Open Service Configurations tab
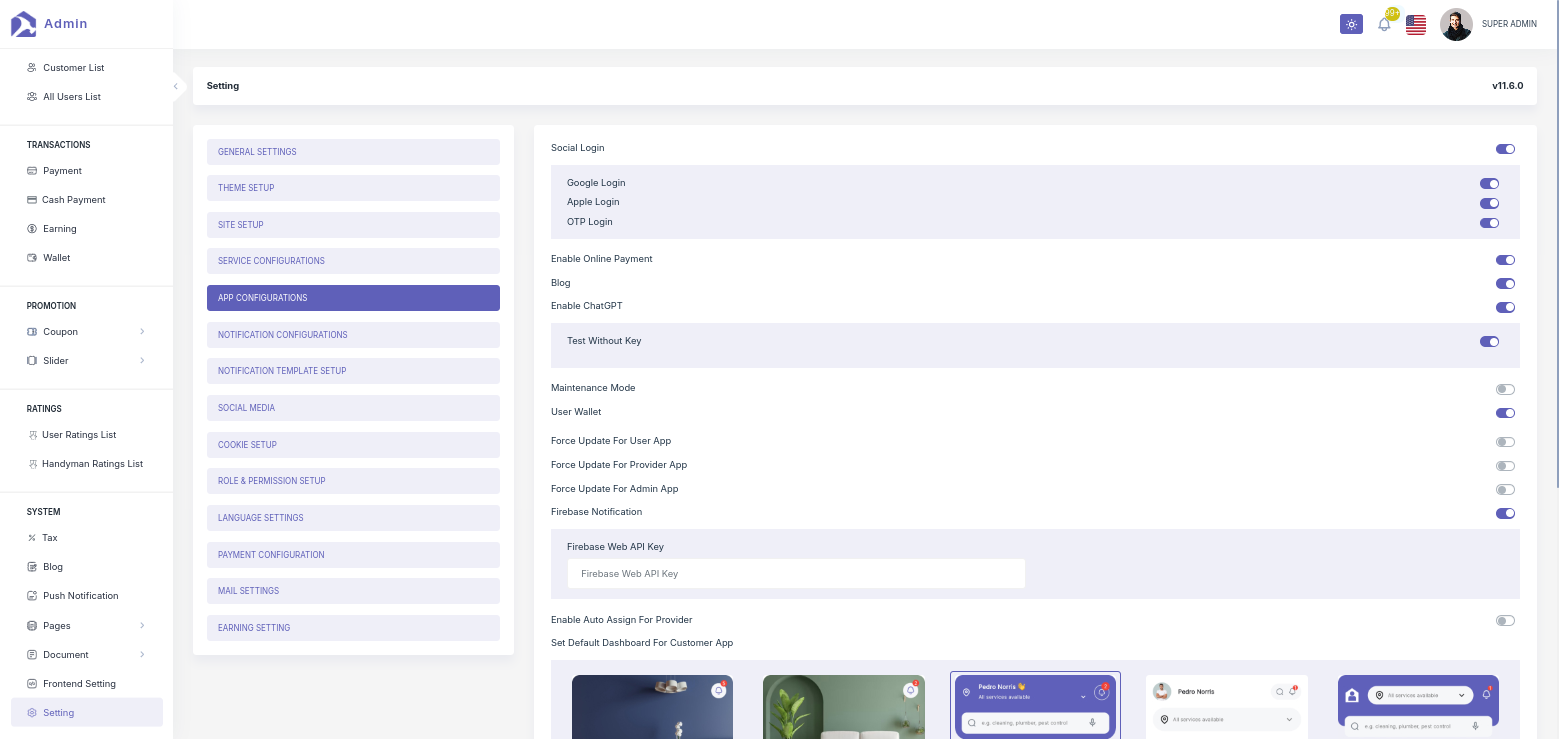This screenshot has width=1559, height=739. (x=353, y=261)
